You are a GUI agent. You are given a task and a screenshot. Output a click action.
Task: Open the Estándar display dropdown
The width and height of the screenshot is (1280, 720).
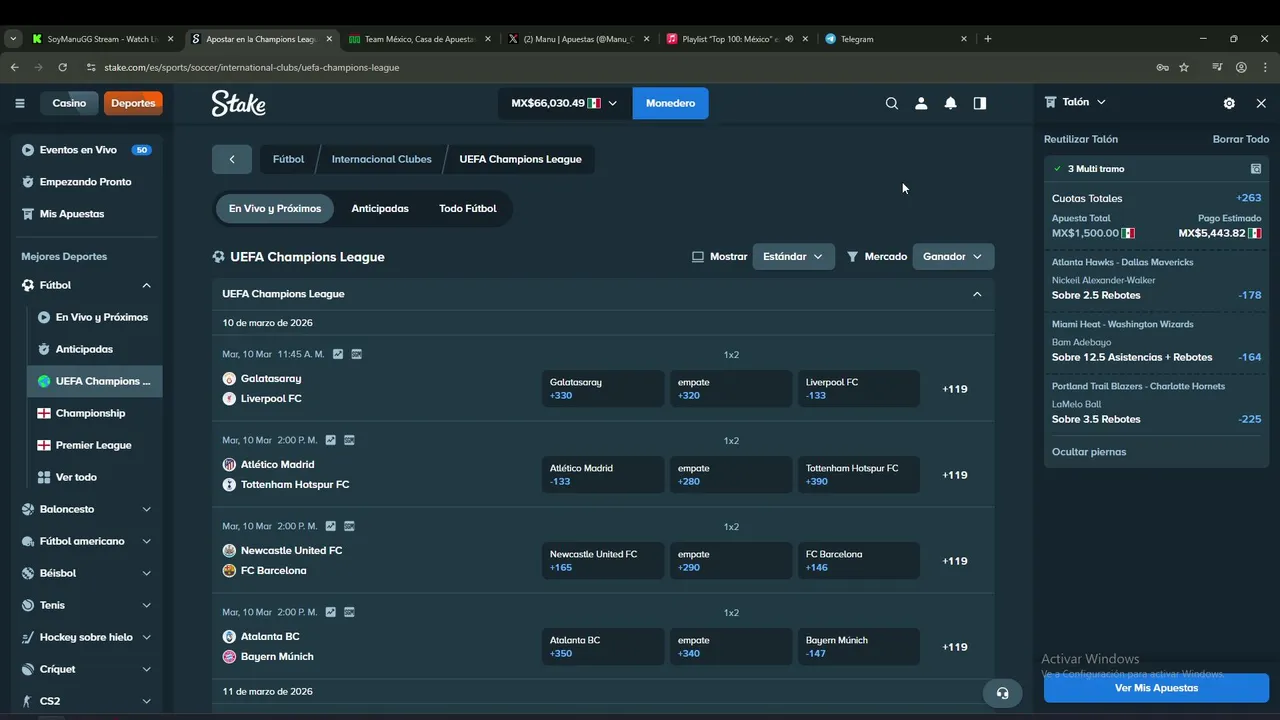pyautogui.click(x=793, y=257)
